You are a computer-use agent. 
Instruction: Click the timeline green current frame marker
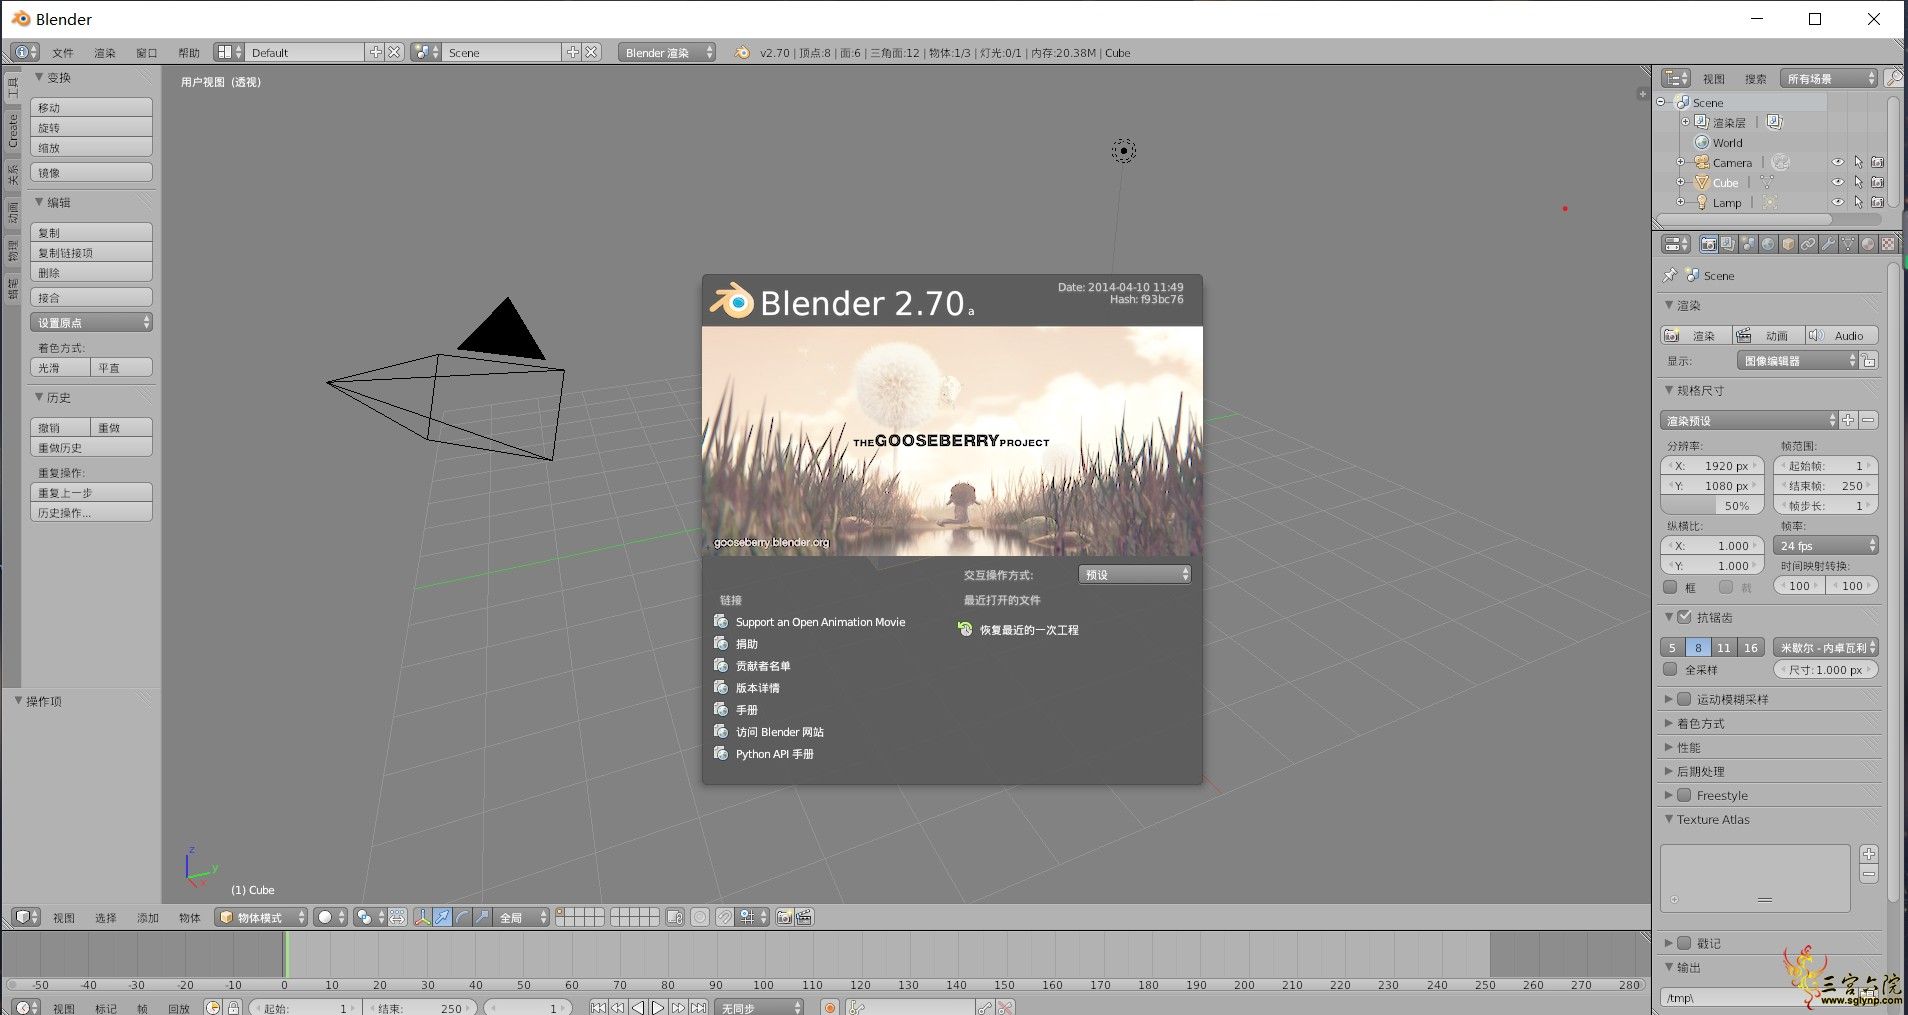(x=286, y=954)
